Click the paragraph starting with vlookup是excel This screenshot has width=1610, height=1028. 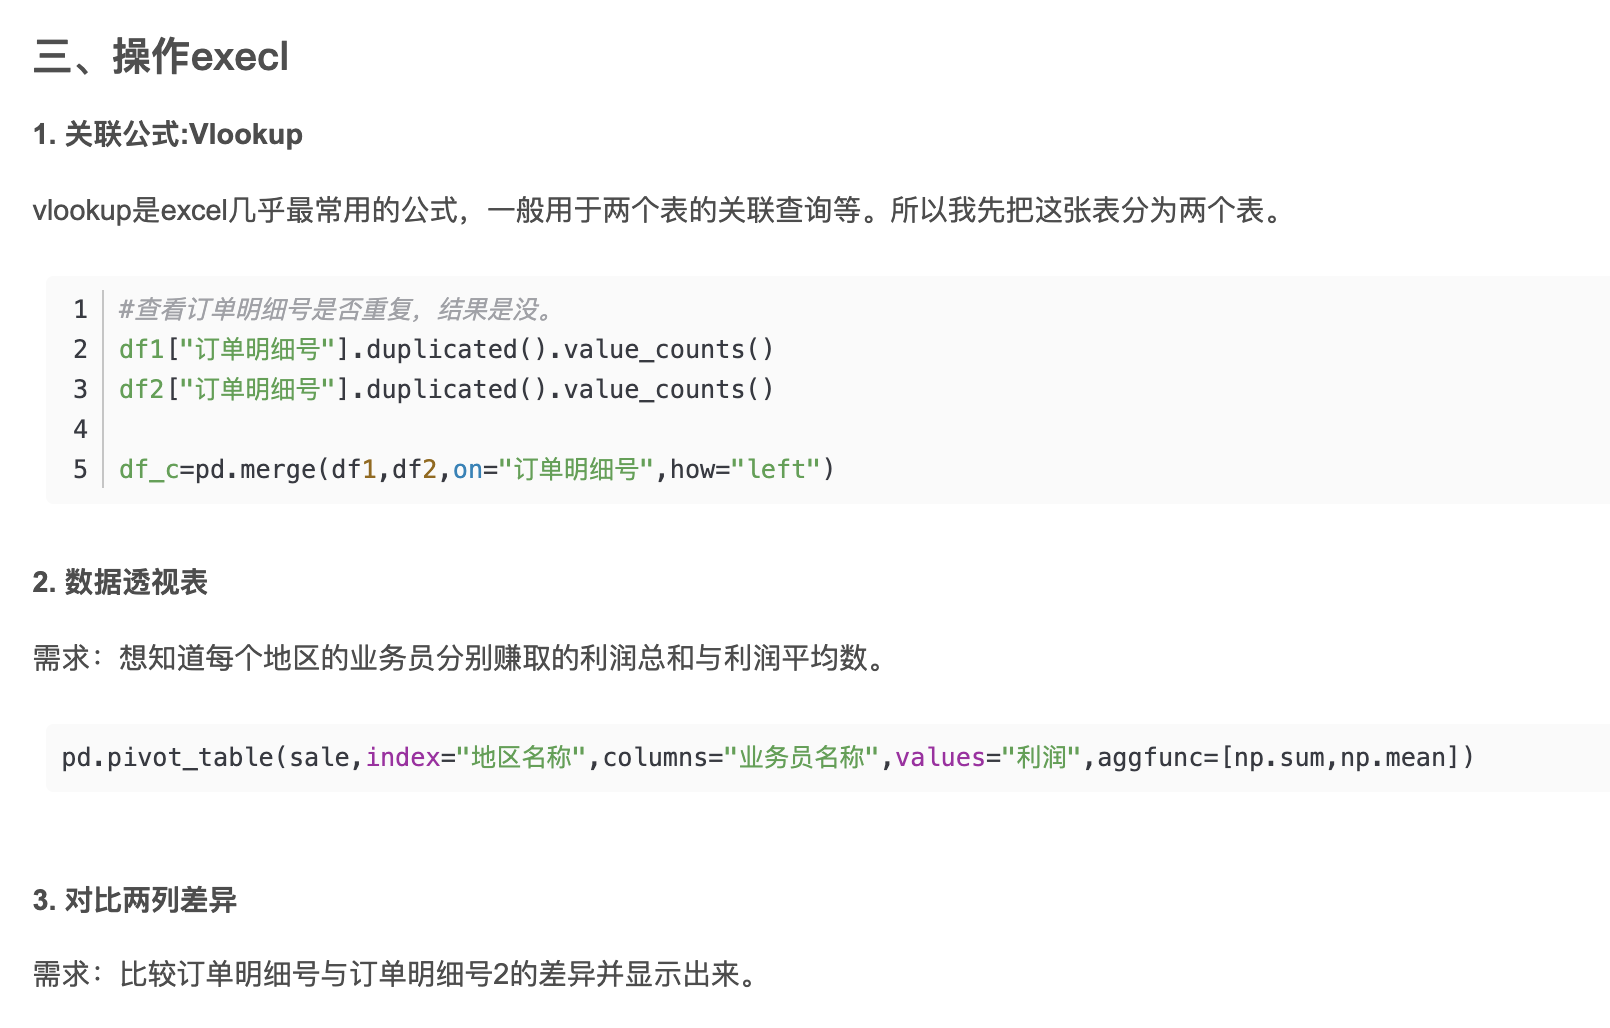point(658,210)
